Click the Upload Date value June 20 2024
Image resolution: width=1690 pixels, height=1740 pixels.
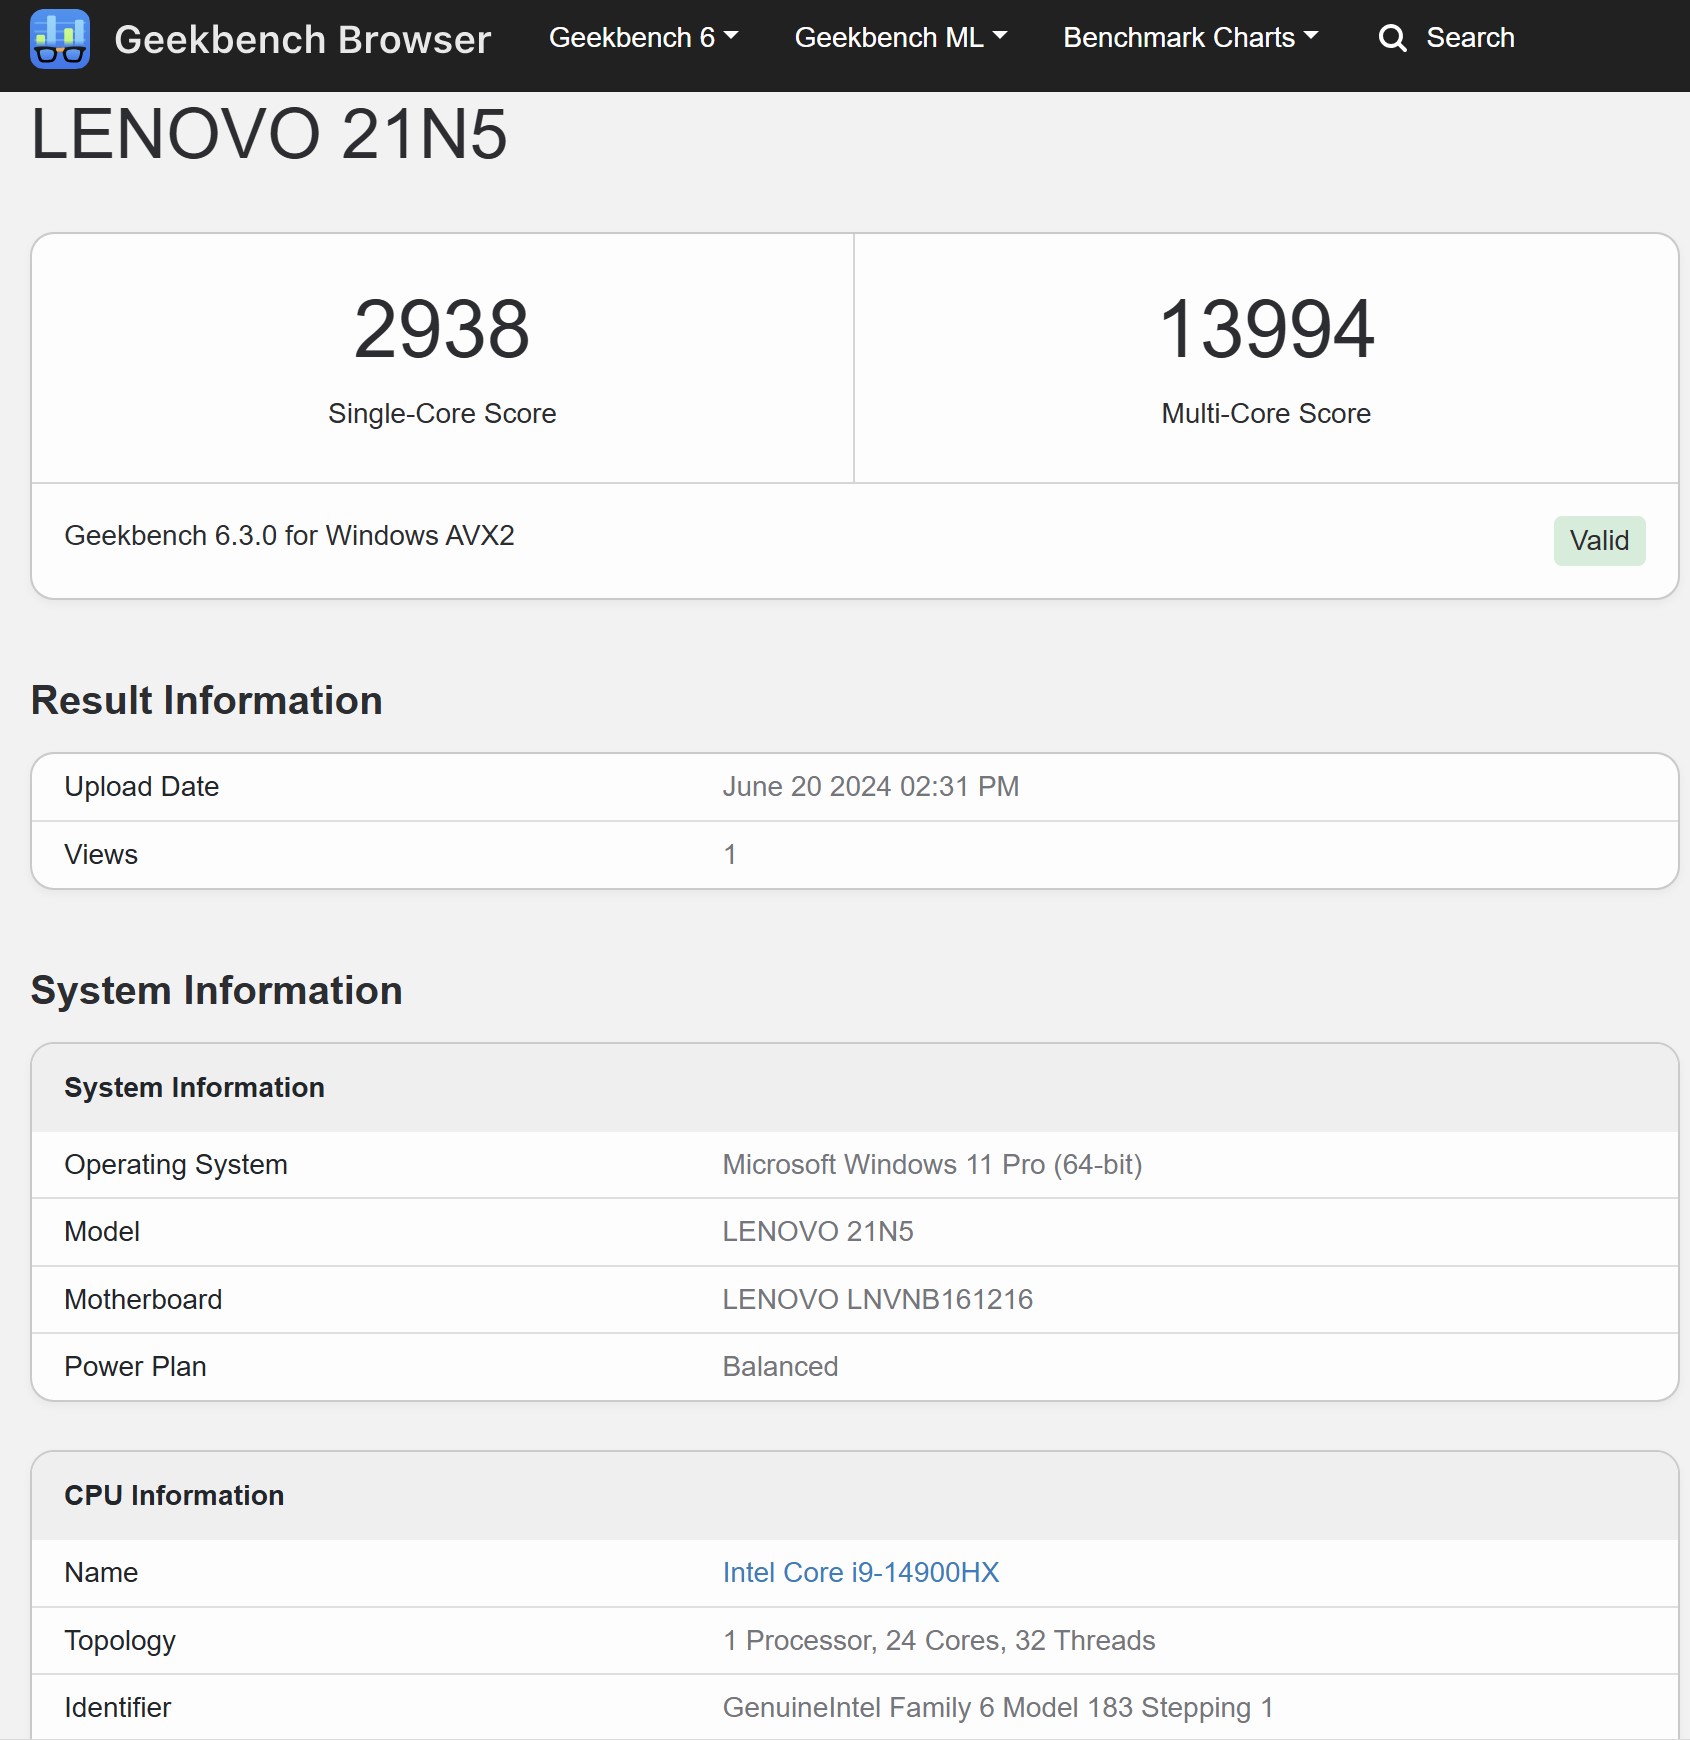pyautogui.click(x=870, y=787)
